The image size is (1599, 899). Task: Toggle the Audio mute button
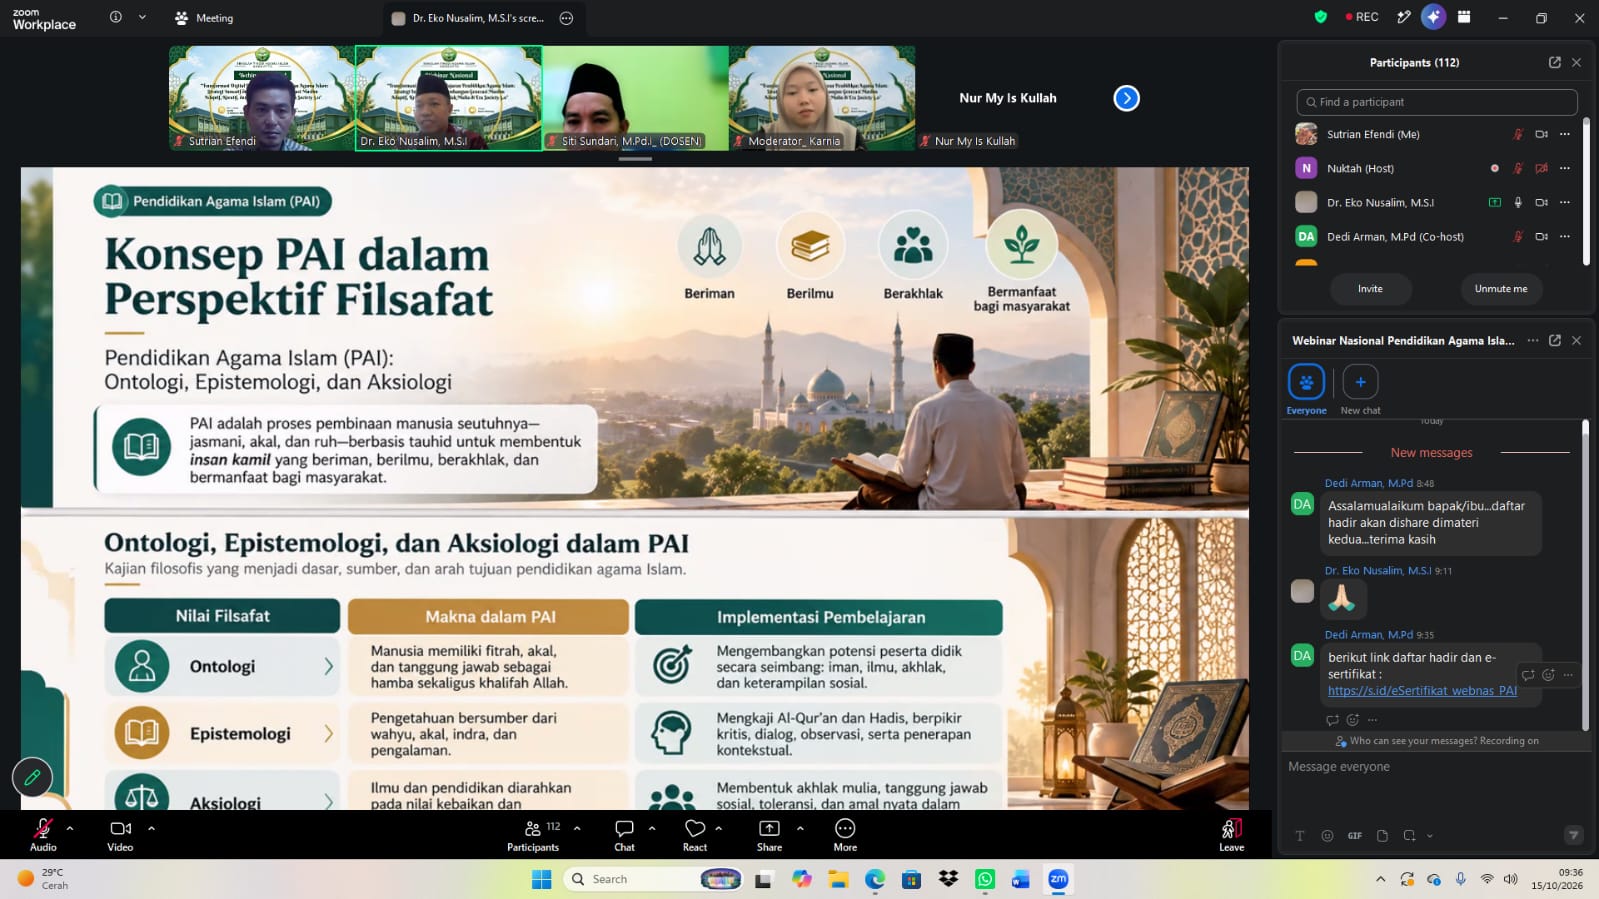tap(43, 835)
